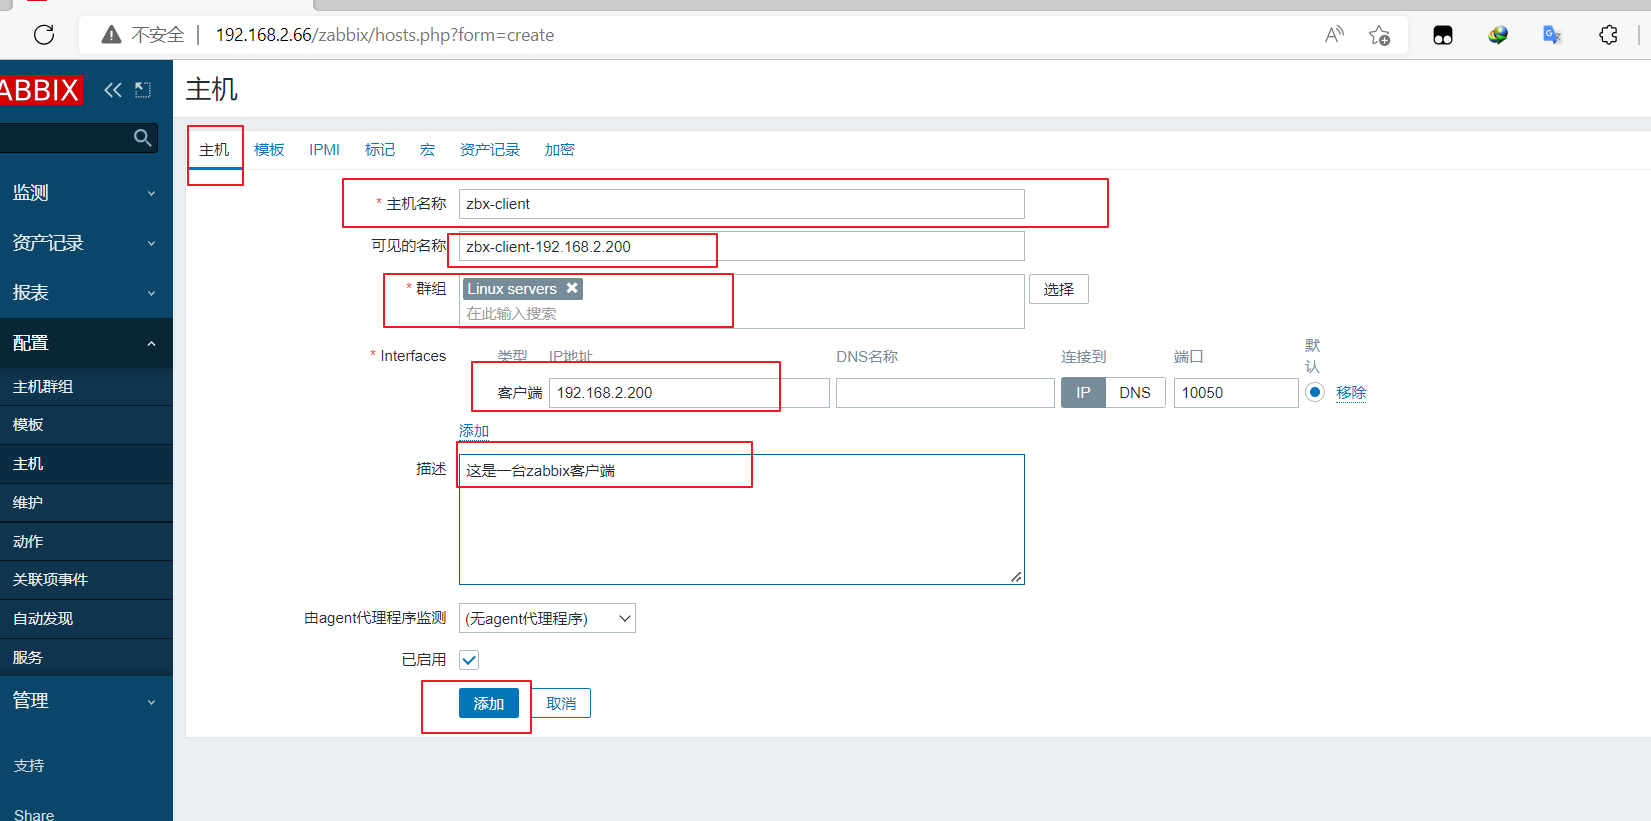
Task: Open 动作 actions in sidebar
Action: click(86, 542)
